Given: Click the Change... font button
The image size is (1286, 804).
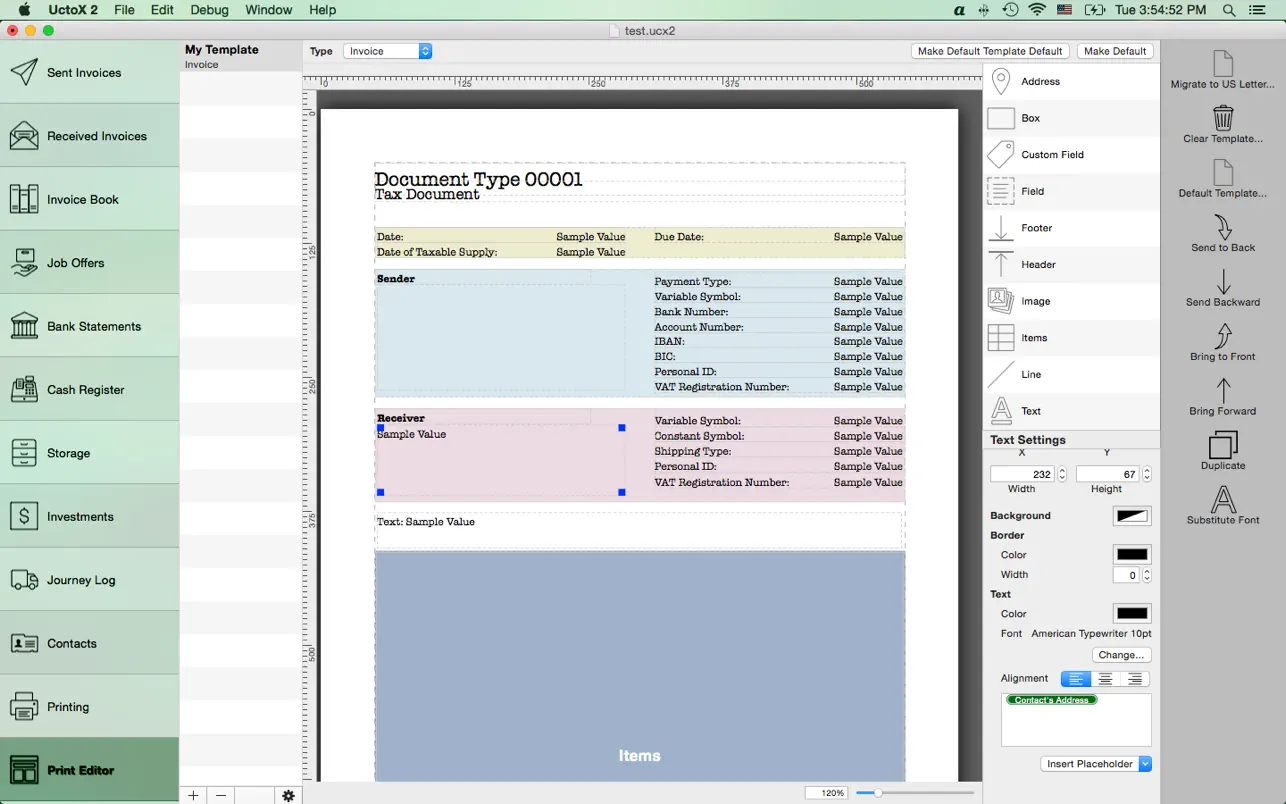Looking at the screenshot, I should click(1120, 655).
